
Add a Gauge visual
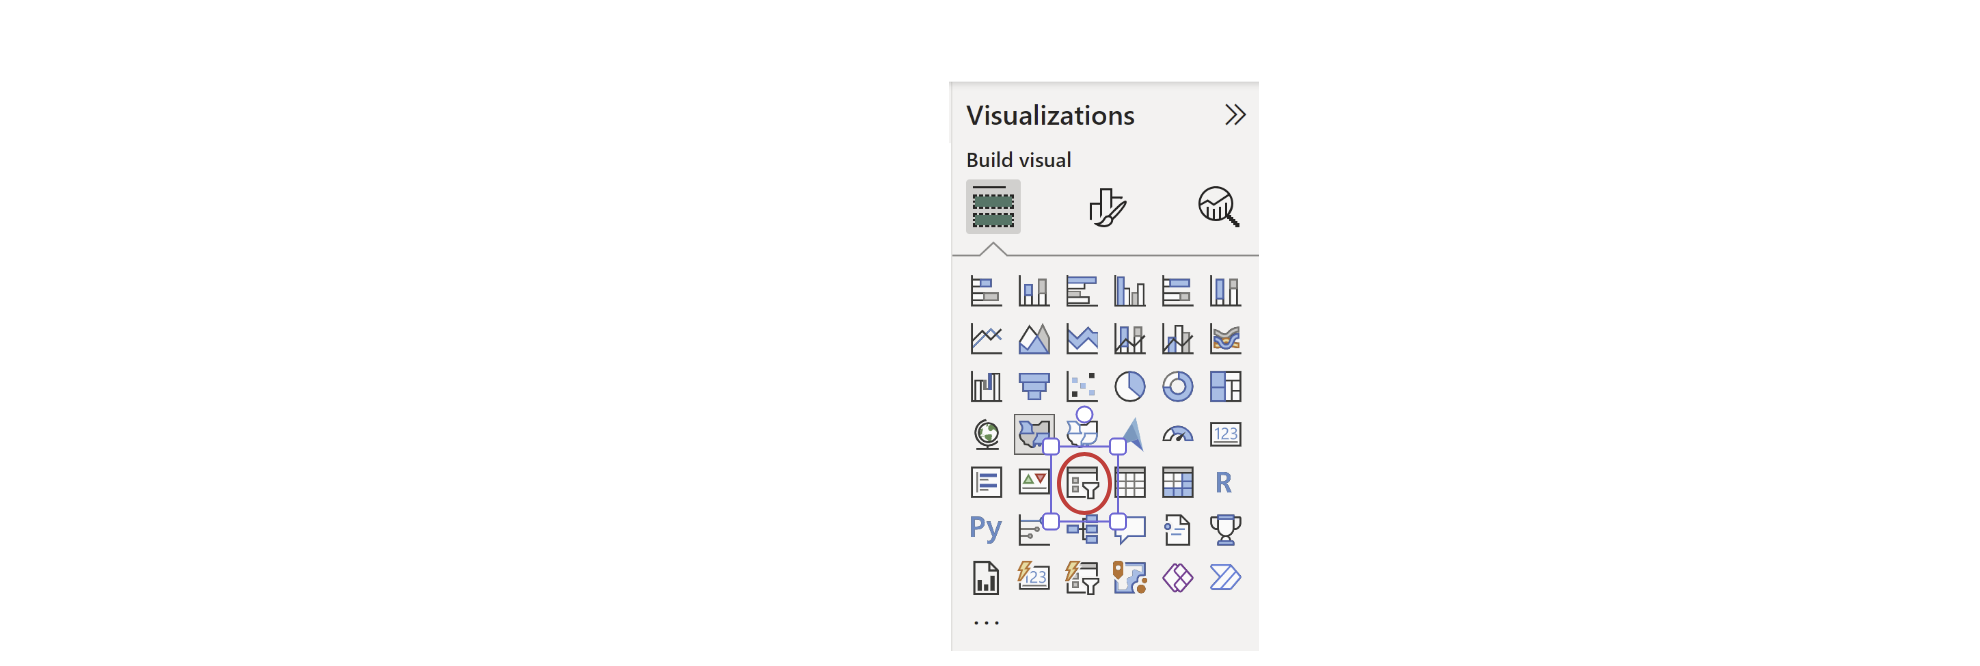(1178, 435)
